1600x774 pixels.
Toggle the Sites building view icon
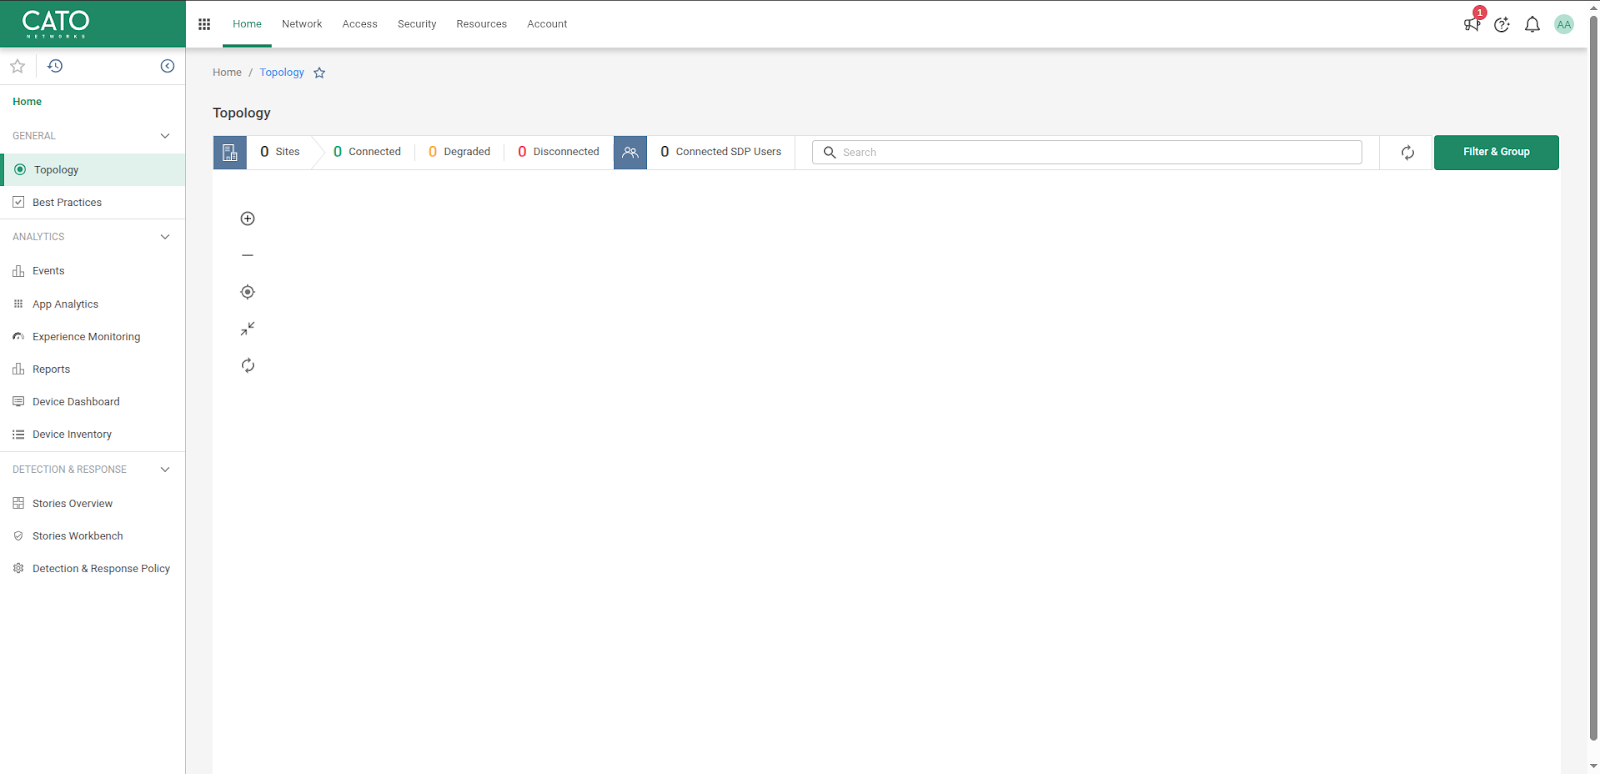pyautogui.click(x=230, y=152)
